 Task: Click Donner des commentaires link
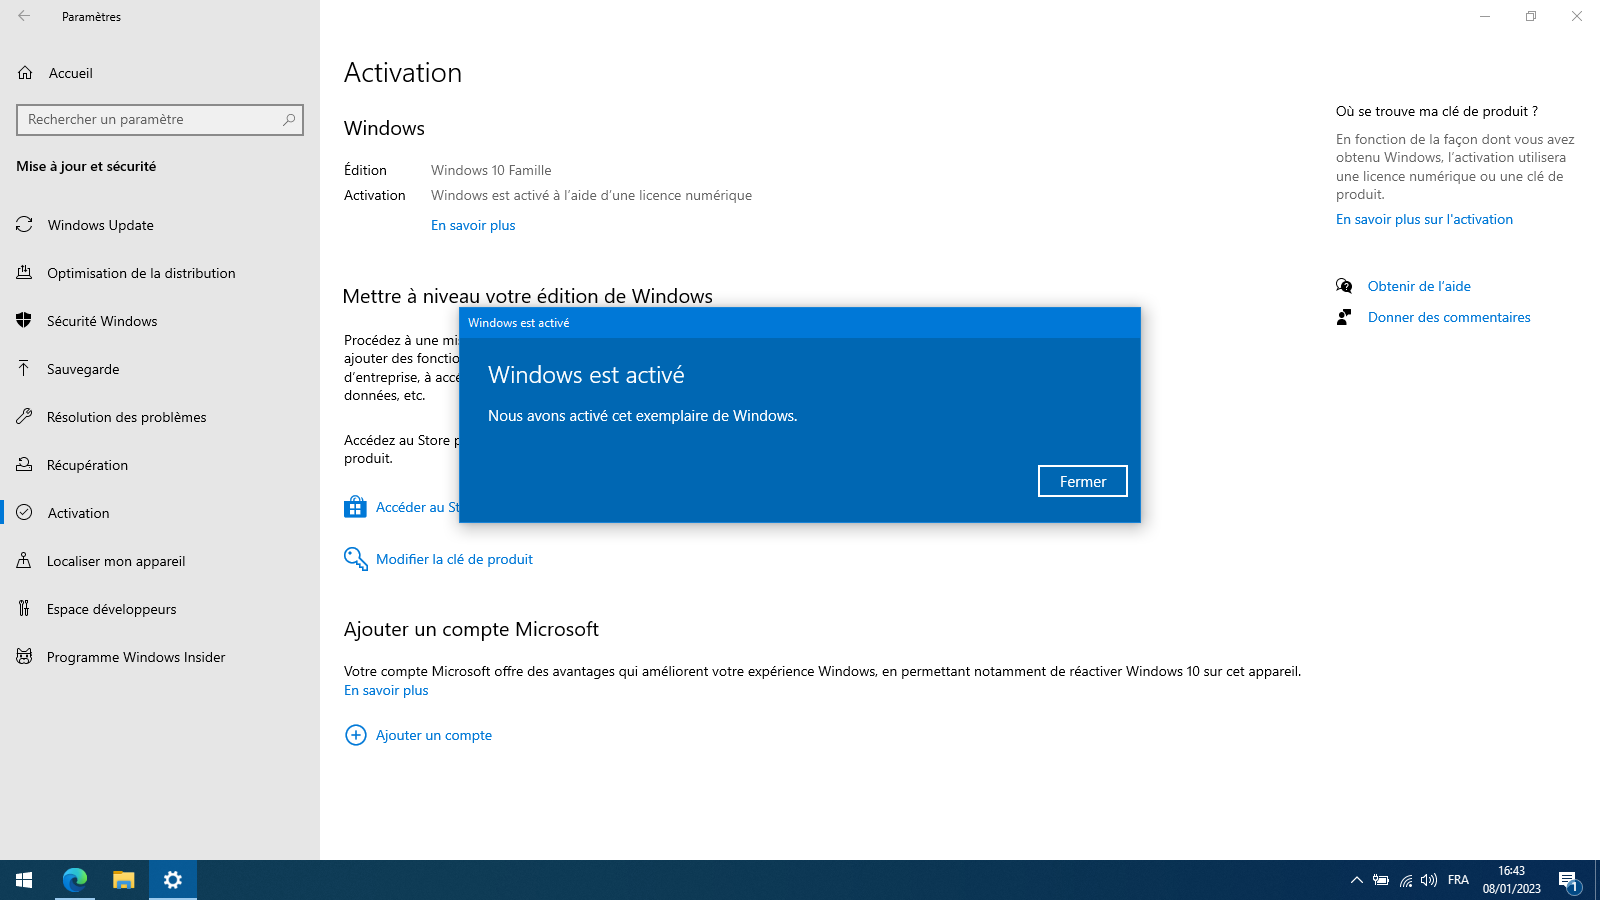1449,317
